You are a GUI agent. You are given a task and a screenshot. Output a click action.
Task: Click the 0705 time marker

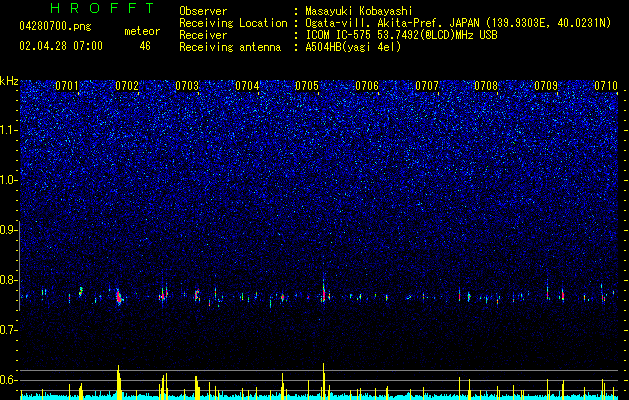click(307, 86)
